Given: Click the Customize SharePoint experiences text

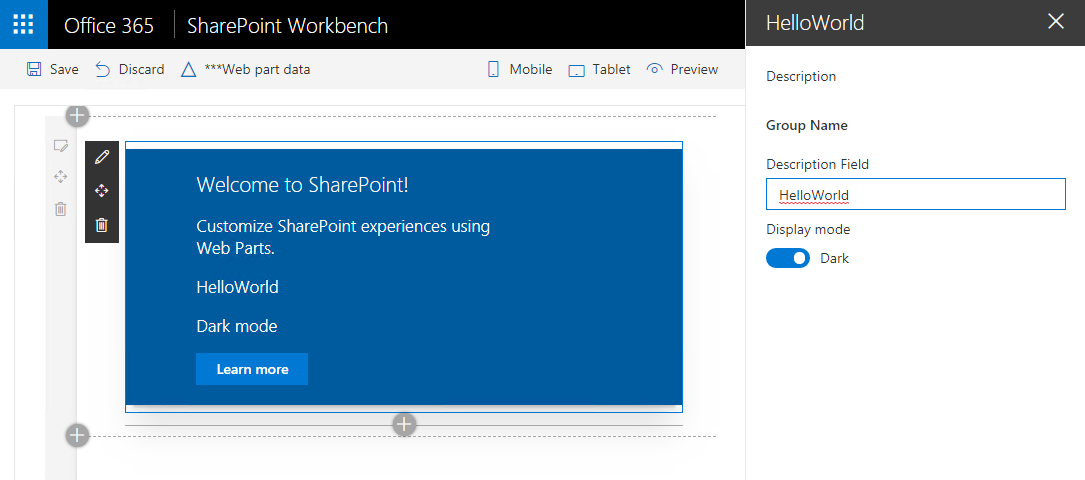Looking at the screenshot, I should [x=343, y=237].
